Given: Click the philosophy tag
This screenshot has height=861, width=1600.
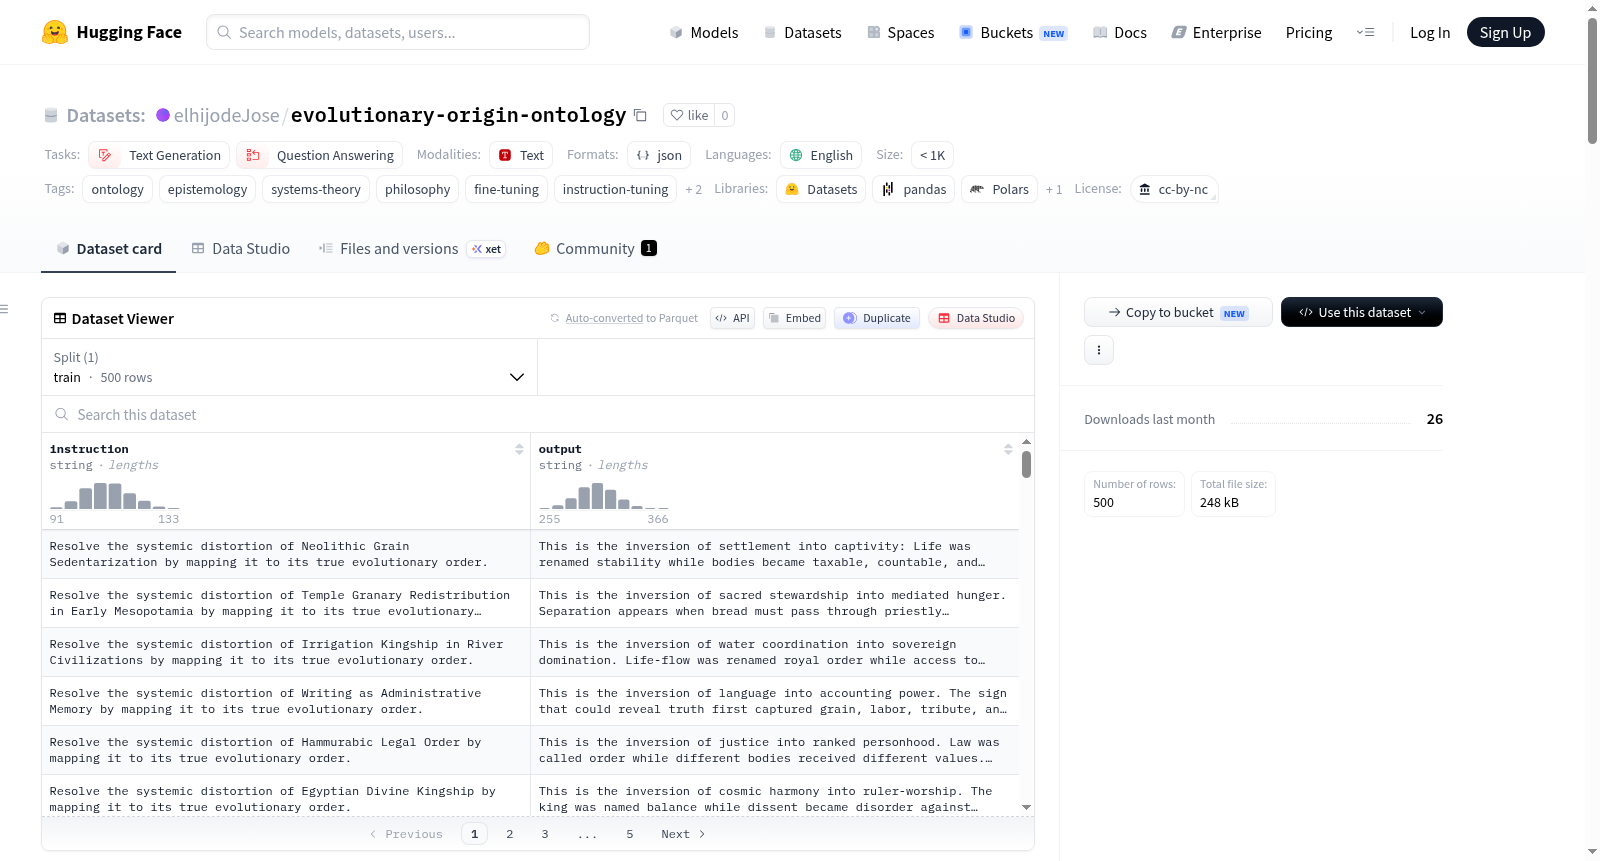Looking at the screenshot, I should point(418,189).
